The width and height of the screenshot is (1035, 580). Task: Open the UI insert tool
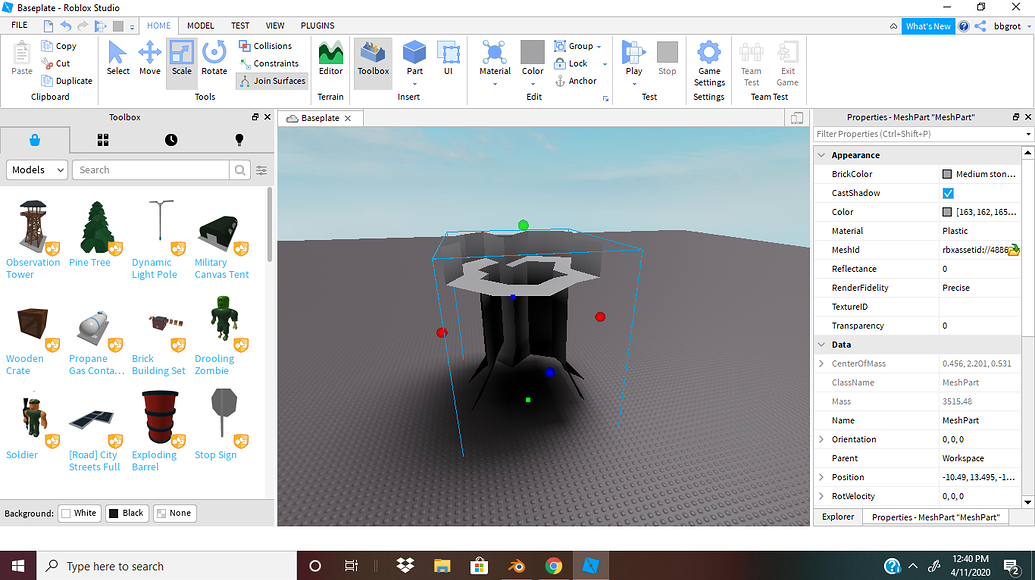tap(448, 58)
